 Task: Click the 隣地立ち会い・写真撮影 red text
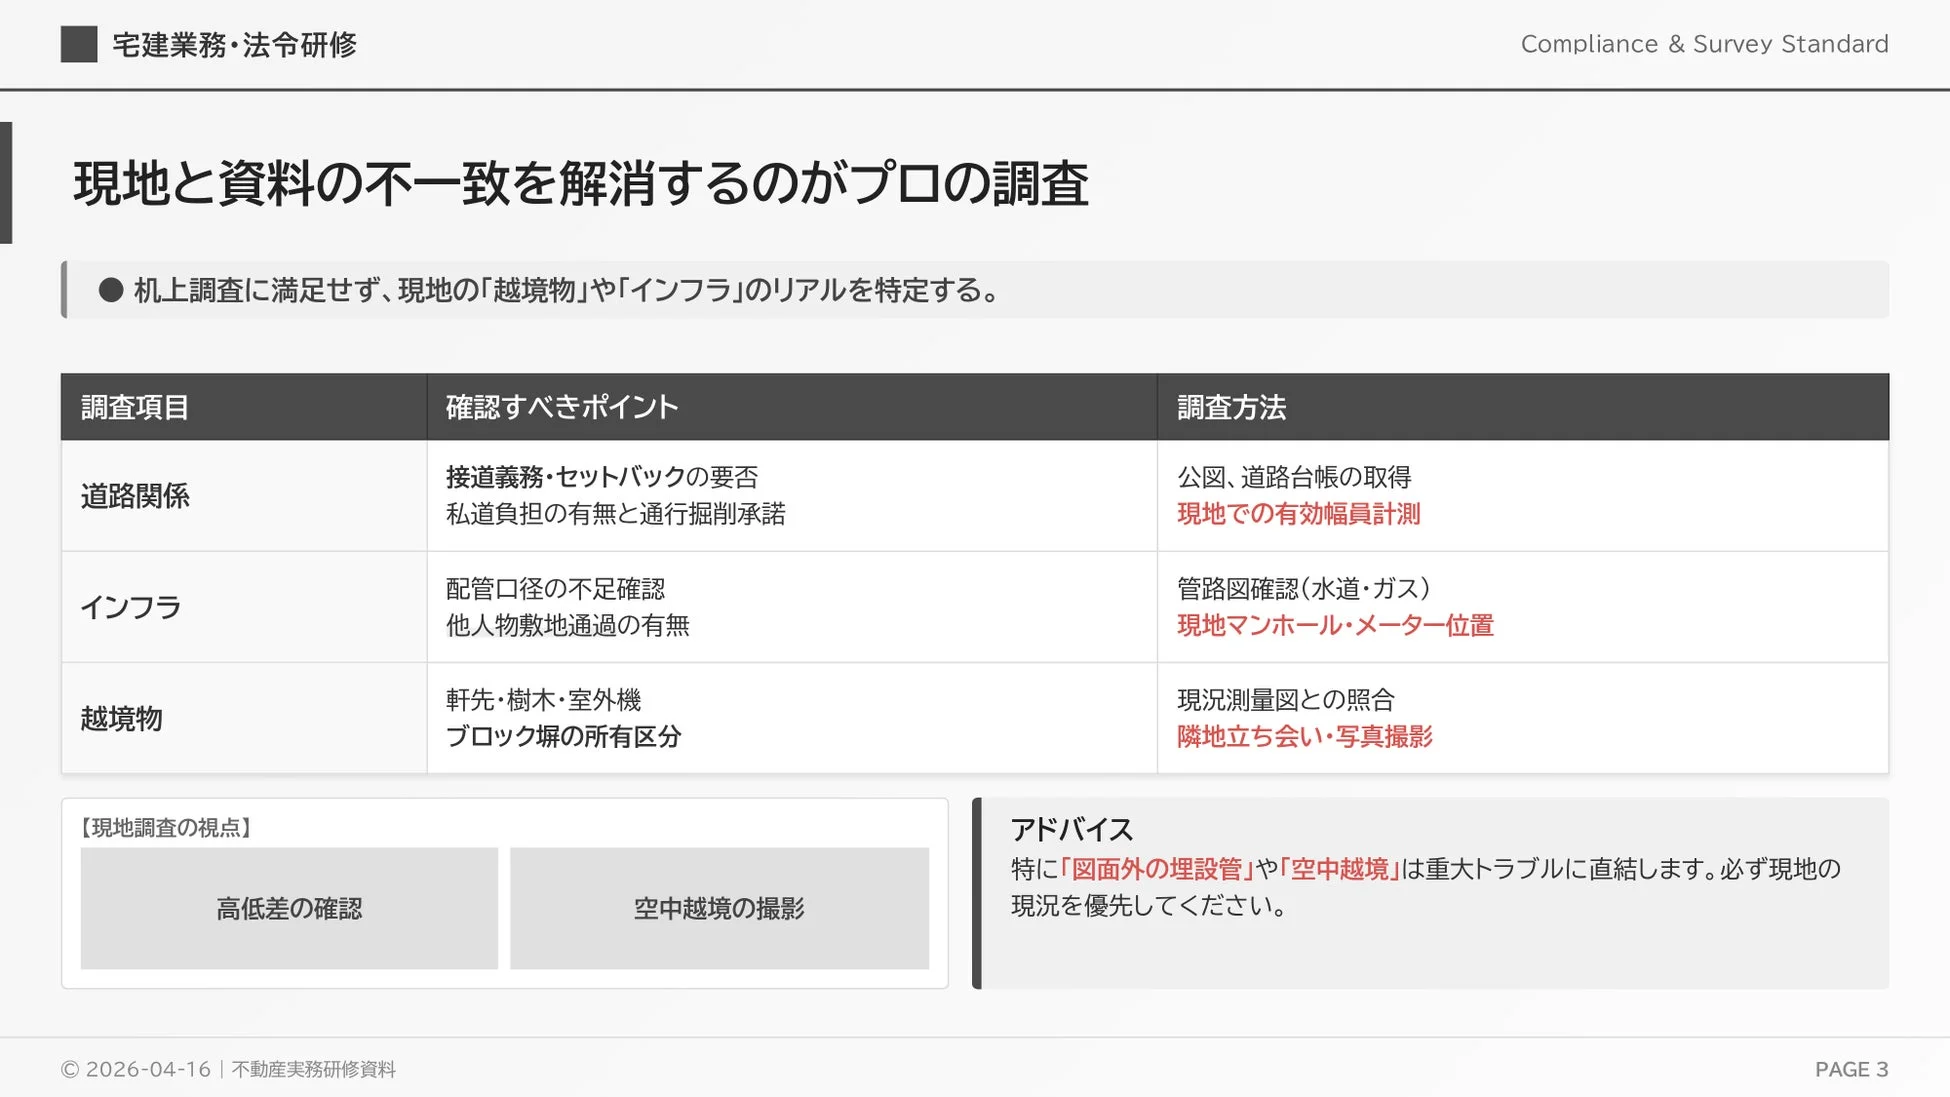1305,737
